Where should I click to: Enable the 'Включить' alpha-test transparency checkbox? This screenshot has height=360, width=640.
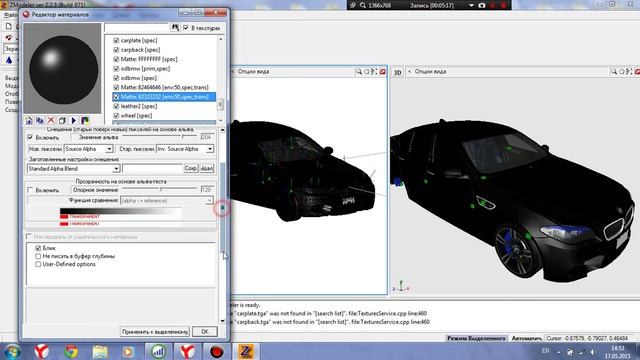pos(30,190)
